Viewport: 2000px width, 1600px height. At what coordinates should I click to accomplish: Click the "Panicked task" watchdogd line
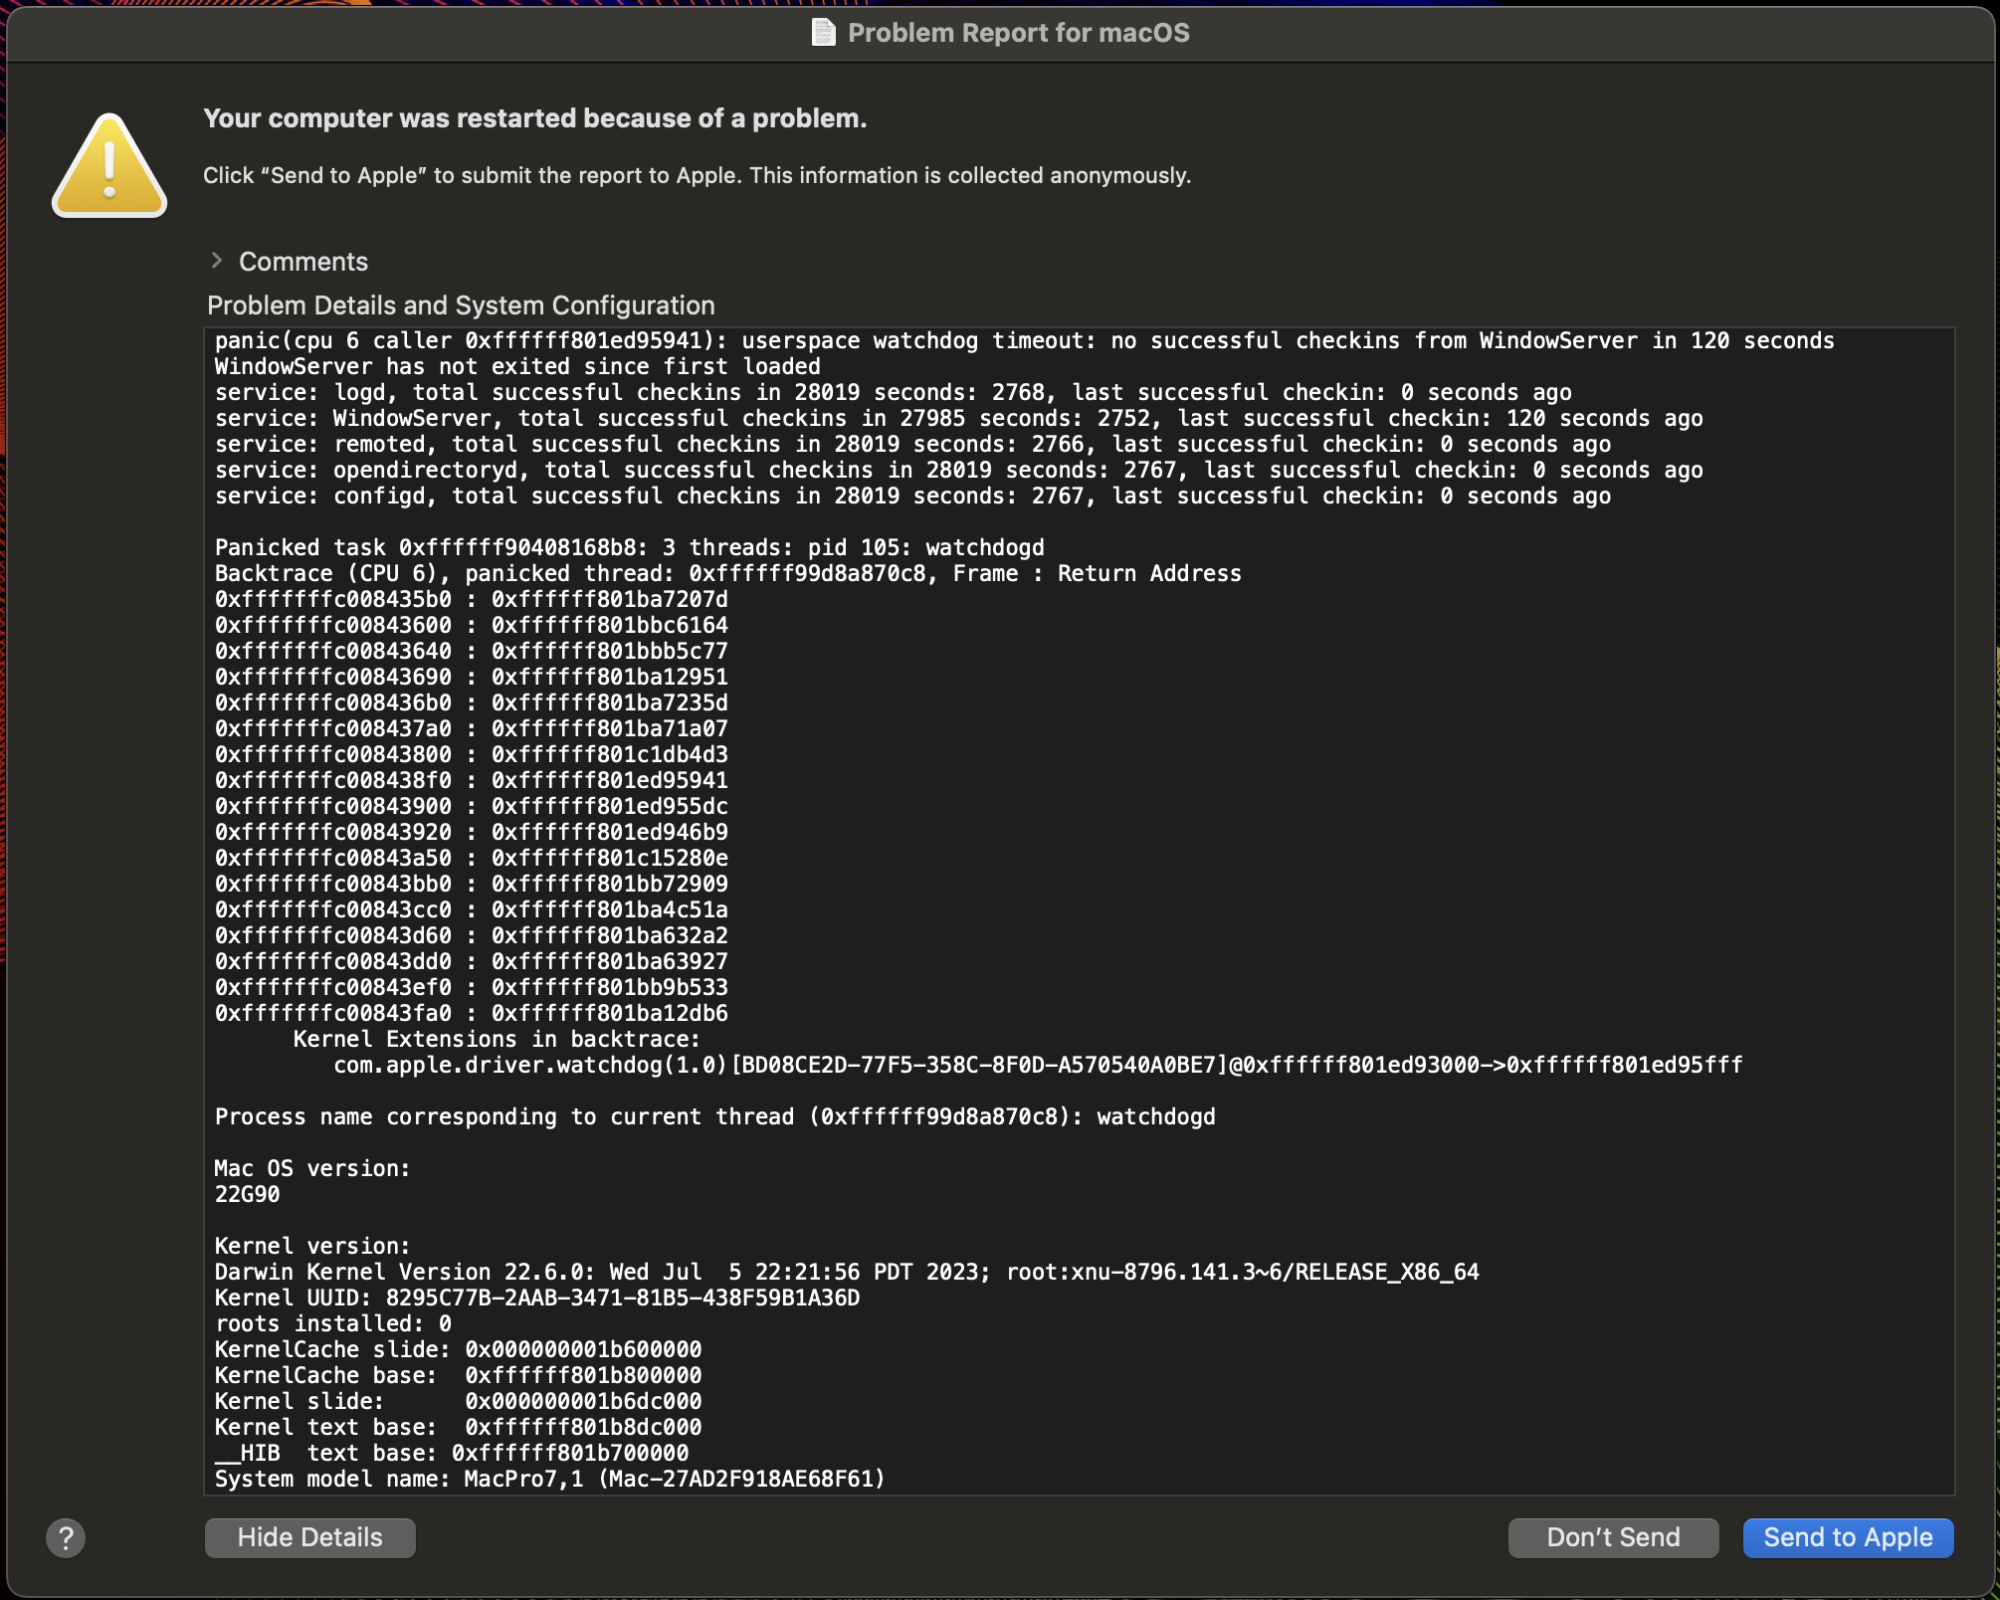tap(629, 548)
